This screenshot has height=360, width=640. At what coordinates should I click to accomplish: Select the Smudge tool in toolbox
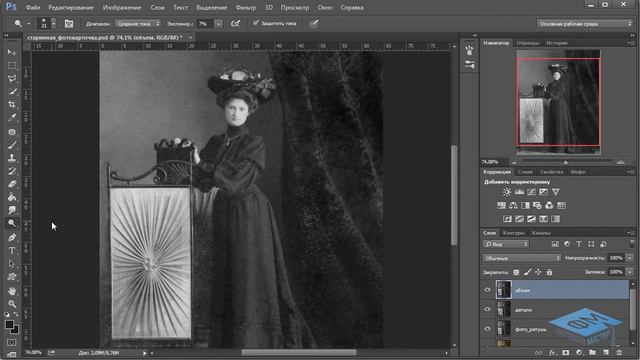(x=12, y=210)
